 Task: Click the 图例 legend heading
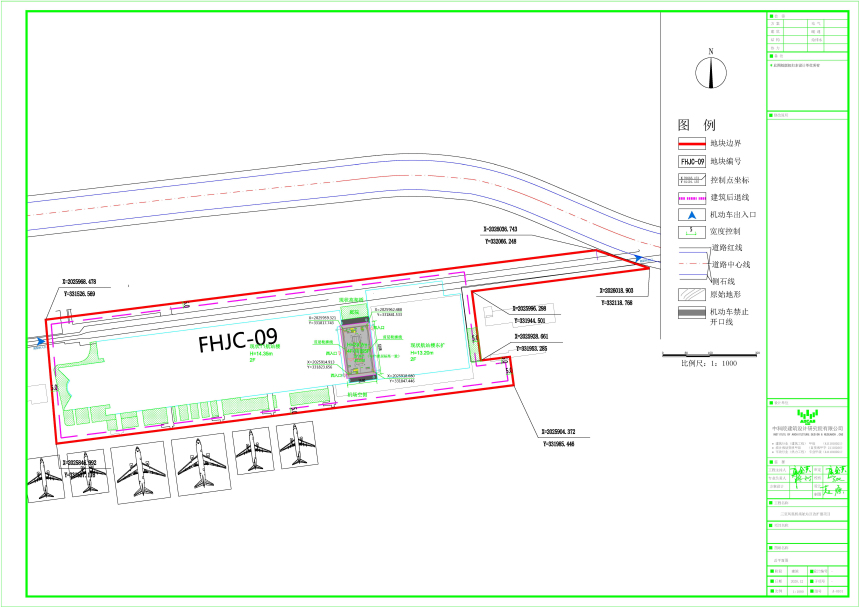pos(697,125)
